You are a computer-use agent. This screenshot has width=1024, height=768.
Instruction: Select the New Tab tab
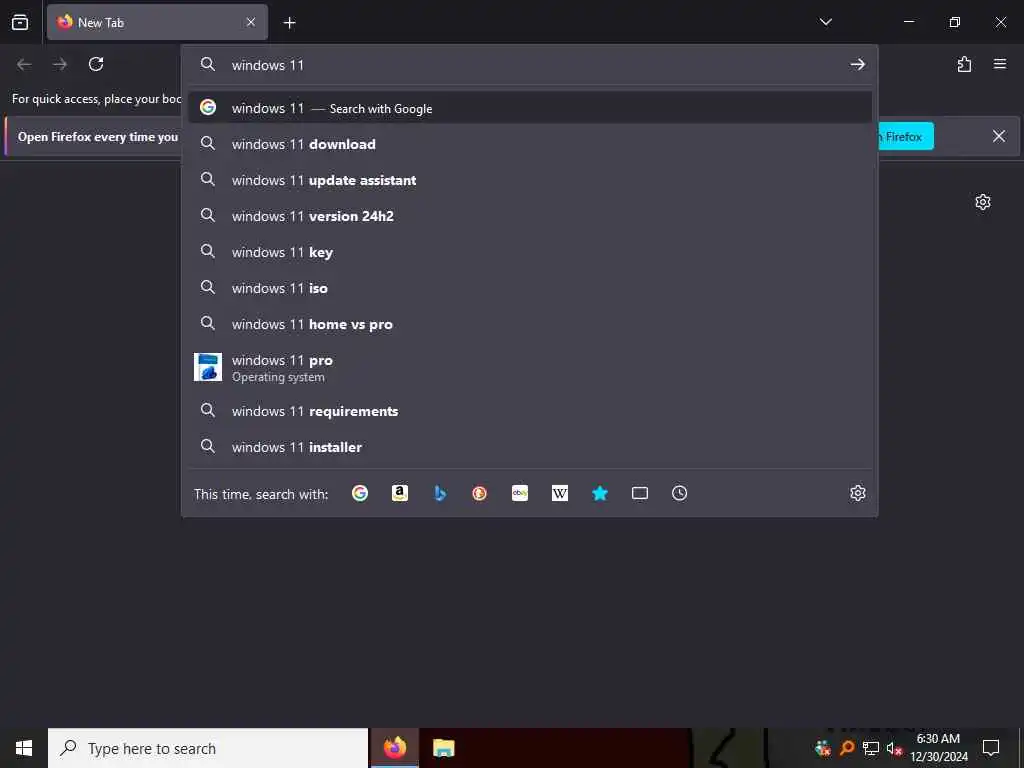pyautogui.click(x=157, y=22)
